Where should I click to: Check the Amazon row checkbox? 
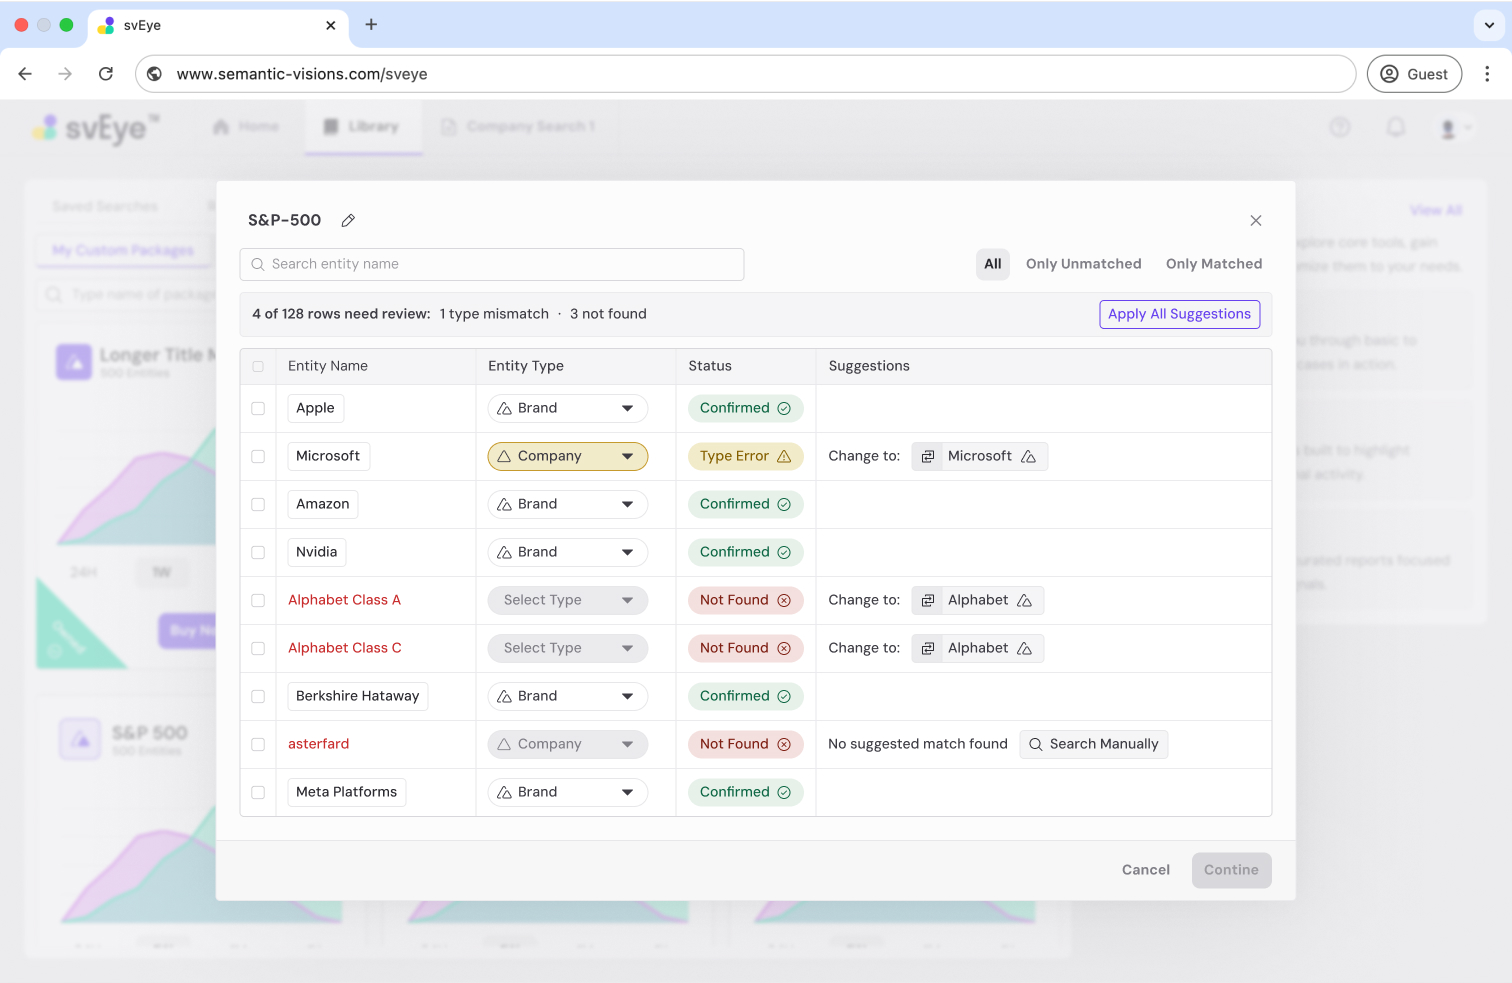click(258, 504)
